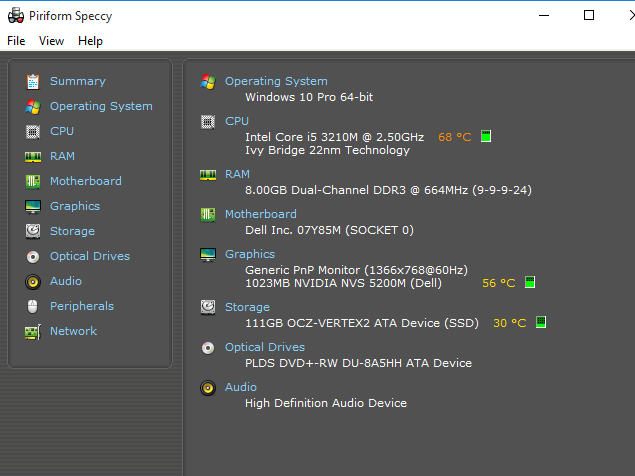The image size is (635, 476).
Task: Select Motherboard in the sidebar
Action: [85, 181]
